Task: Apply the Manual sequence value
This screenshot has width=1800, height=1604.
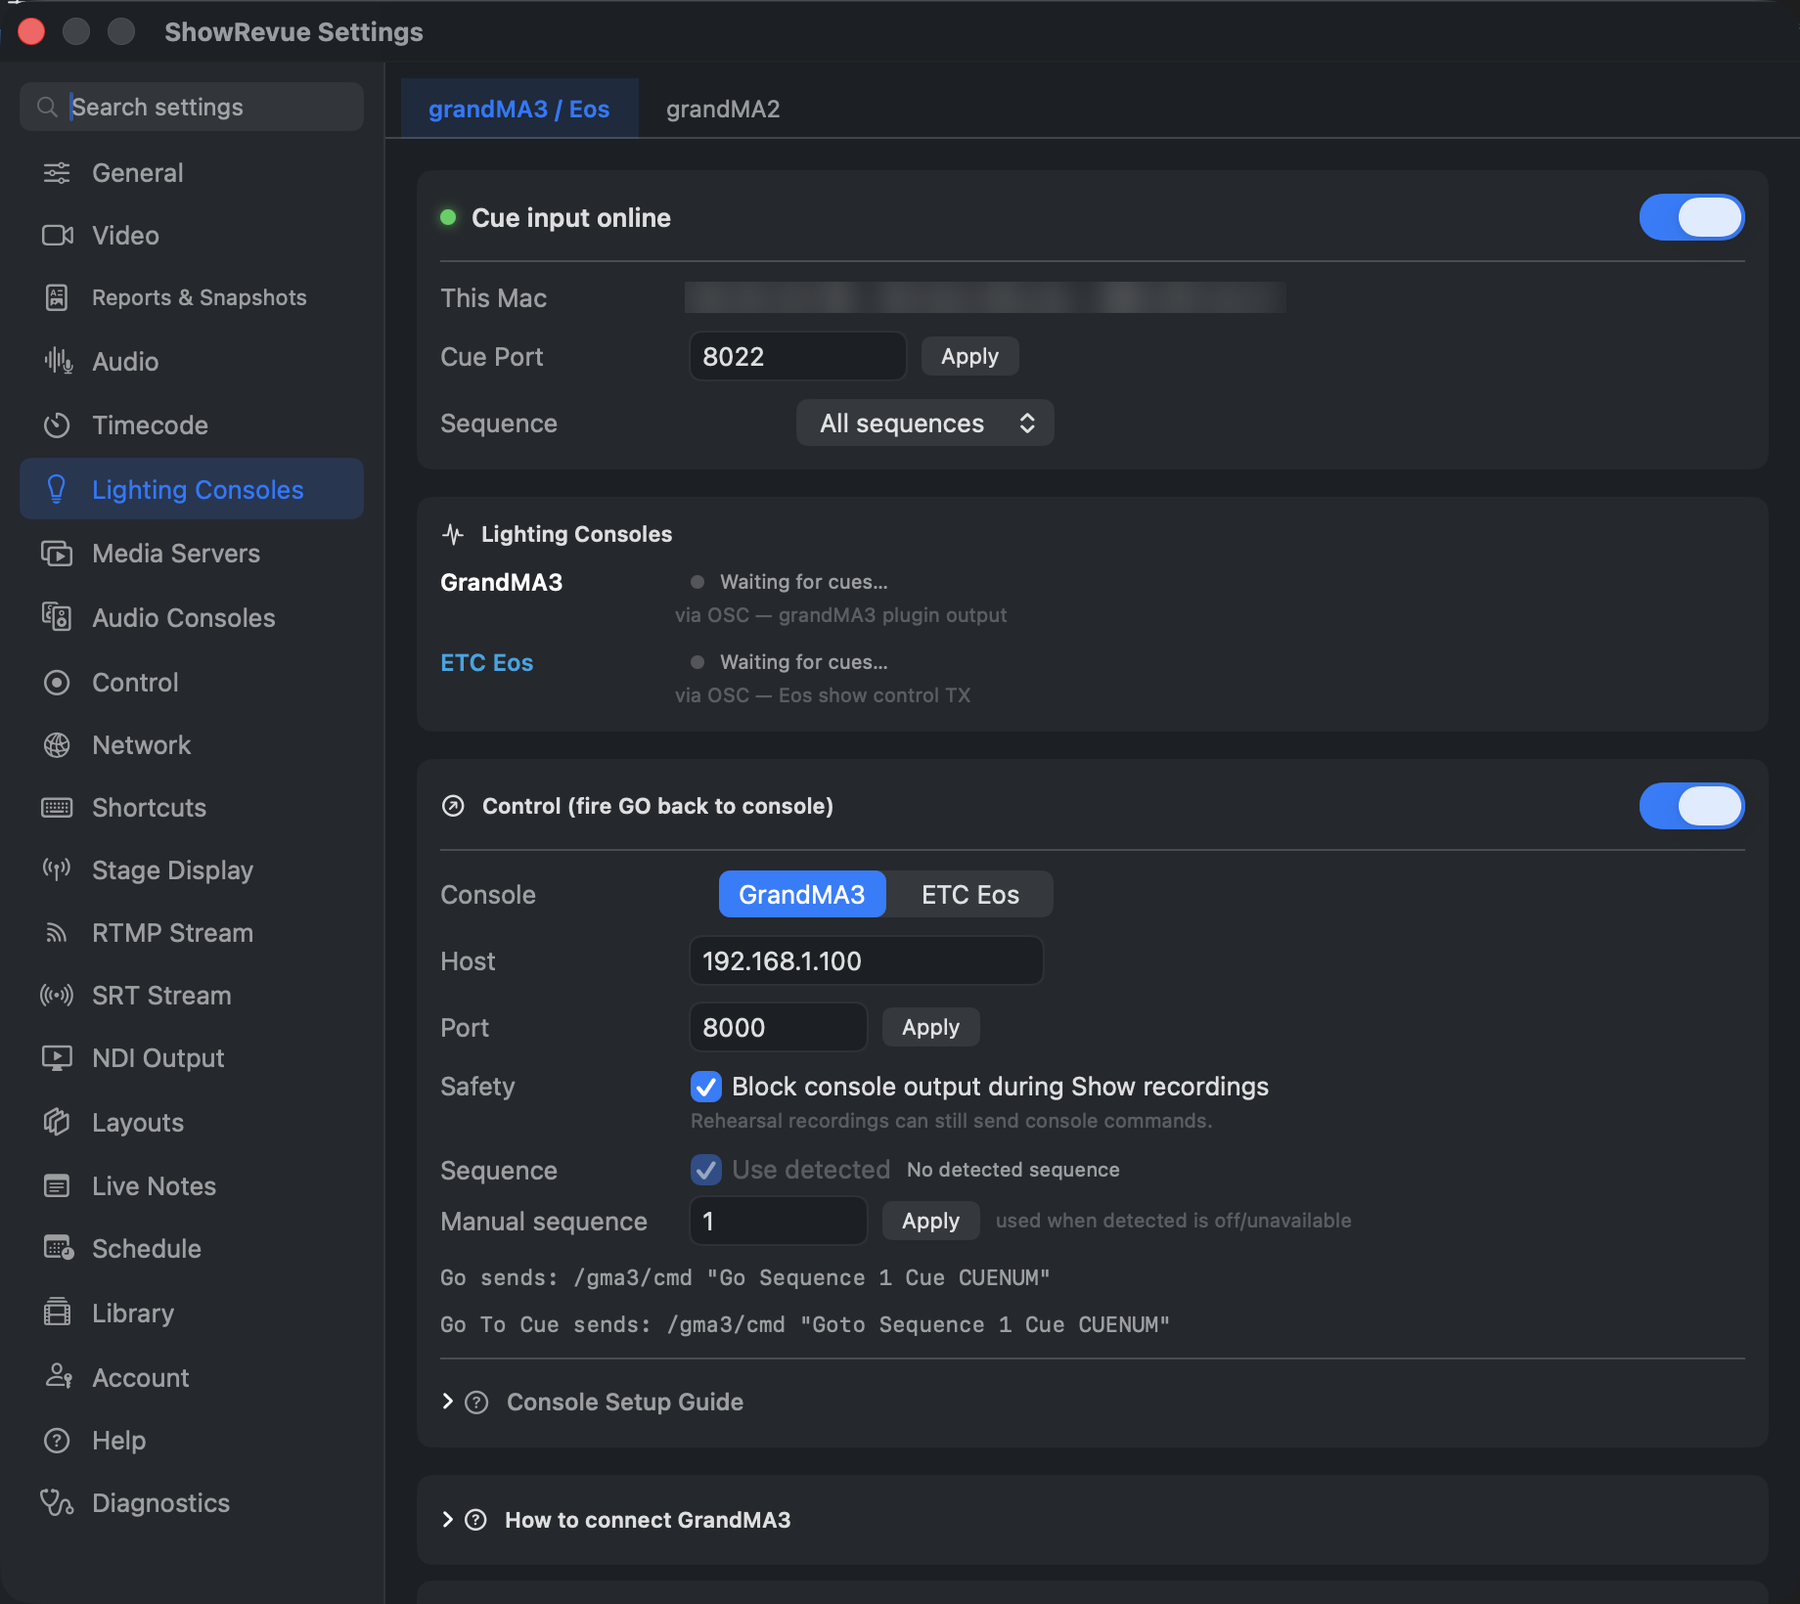Action: 930,1221
